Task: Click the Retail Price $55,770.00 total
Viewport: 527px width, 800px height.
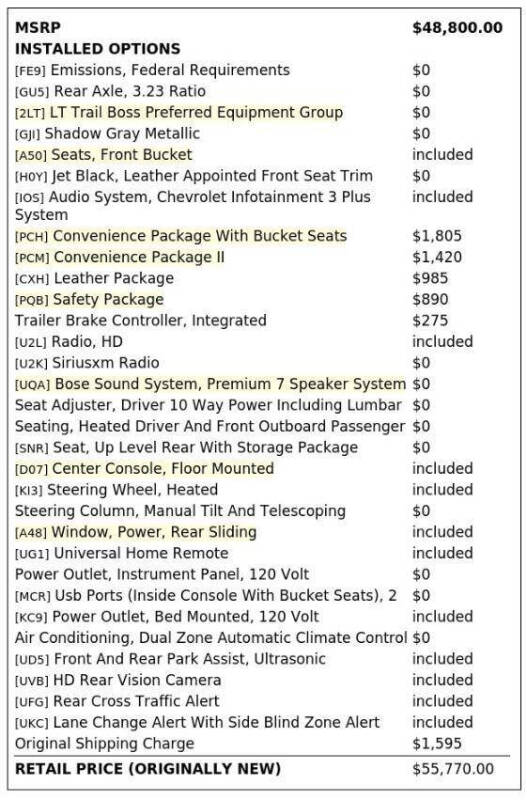Action: coord(453,769)
